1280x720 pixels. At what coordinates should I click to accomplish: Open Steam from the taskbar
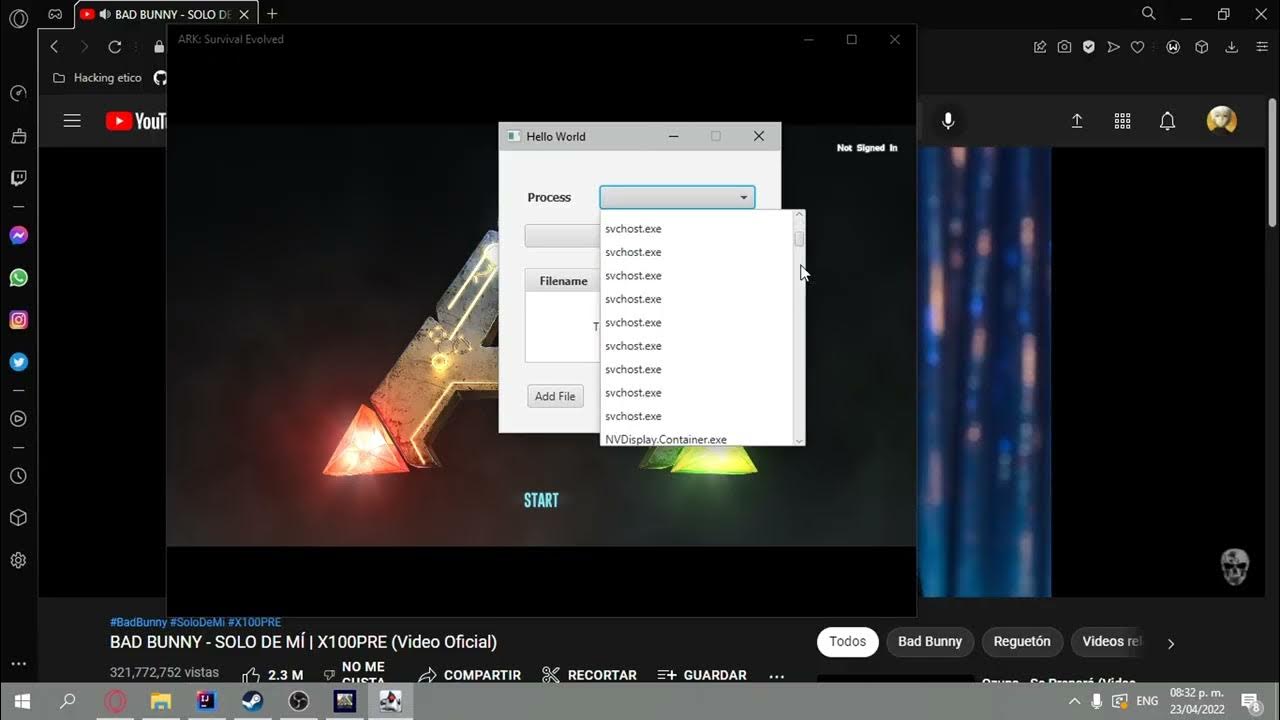pyautogui.click(x=252, y=701)
